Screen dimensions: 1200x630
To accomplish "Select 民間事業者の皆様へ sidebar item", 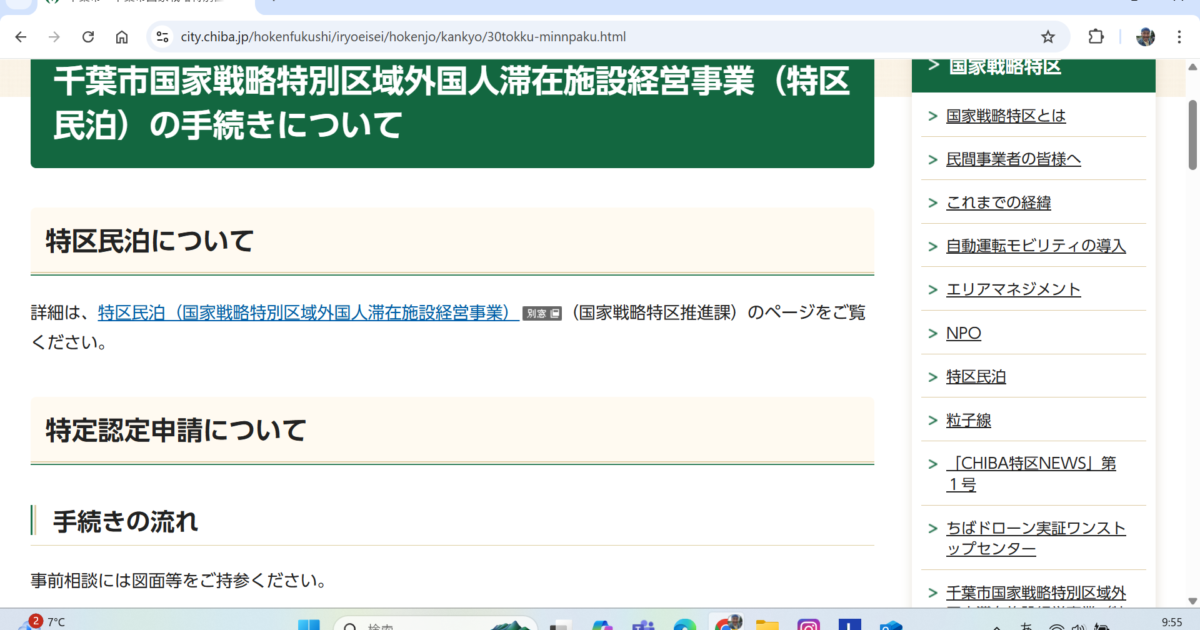I will pos(1013,159).
